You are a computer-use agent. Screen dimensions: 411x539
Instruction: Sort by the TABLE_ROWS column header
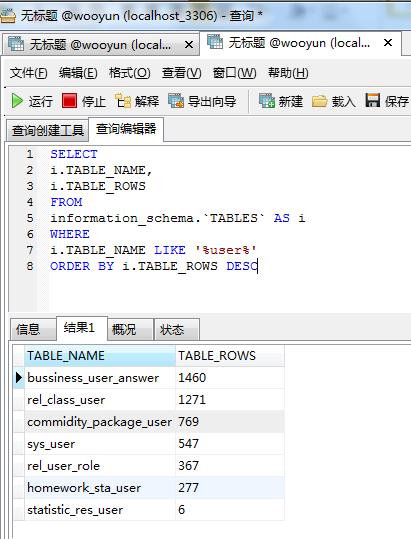tap(230, 356)
